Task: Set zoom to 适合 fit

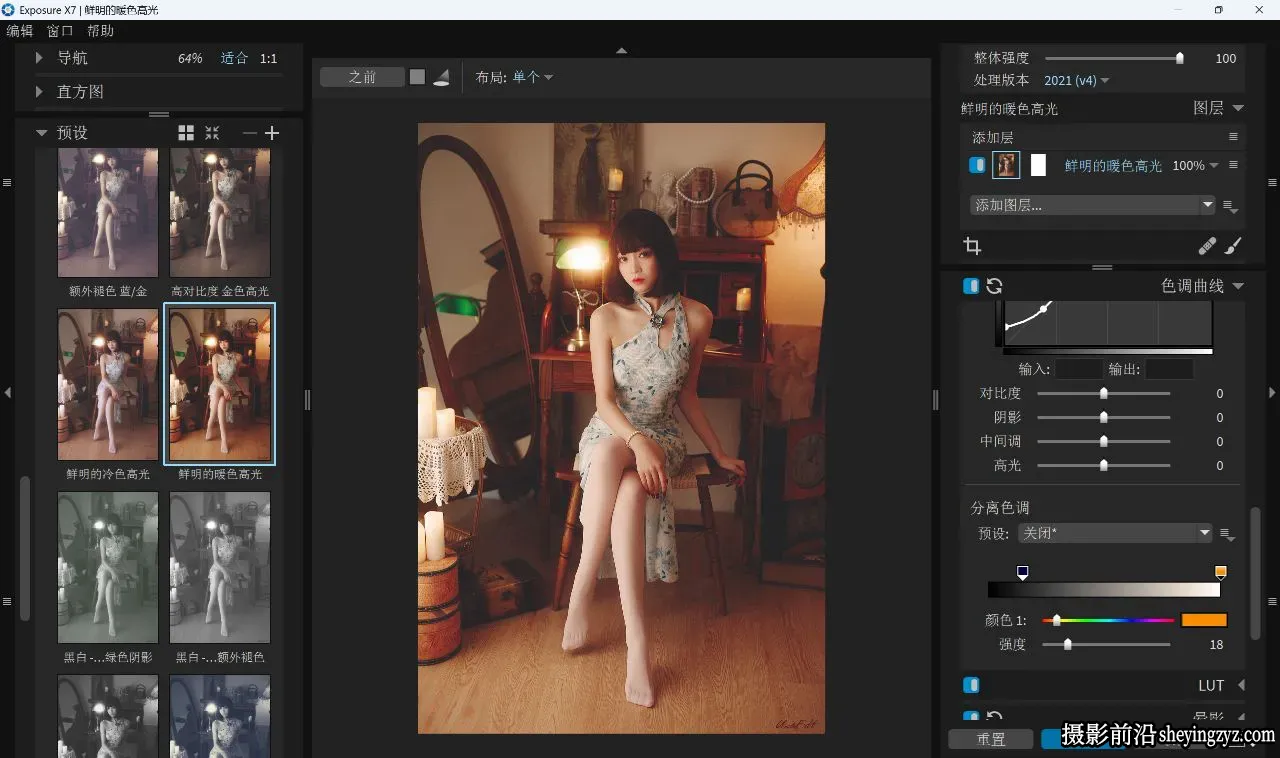Action: tap(234, 58)
